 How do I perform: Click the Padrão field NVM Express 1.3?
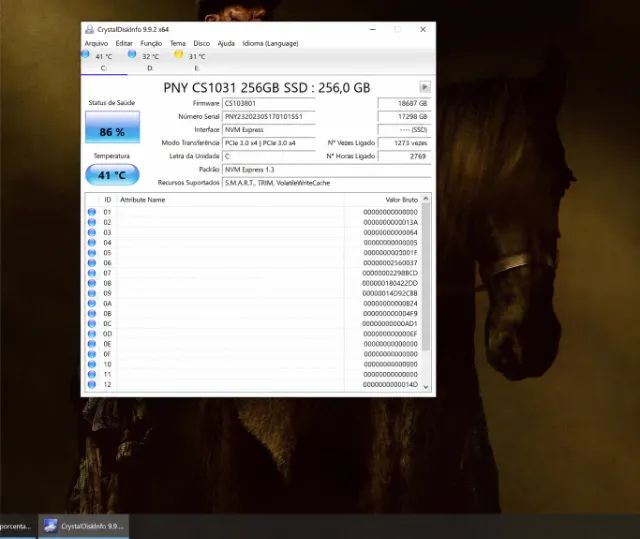(327, 169)
